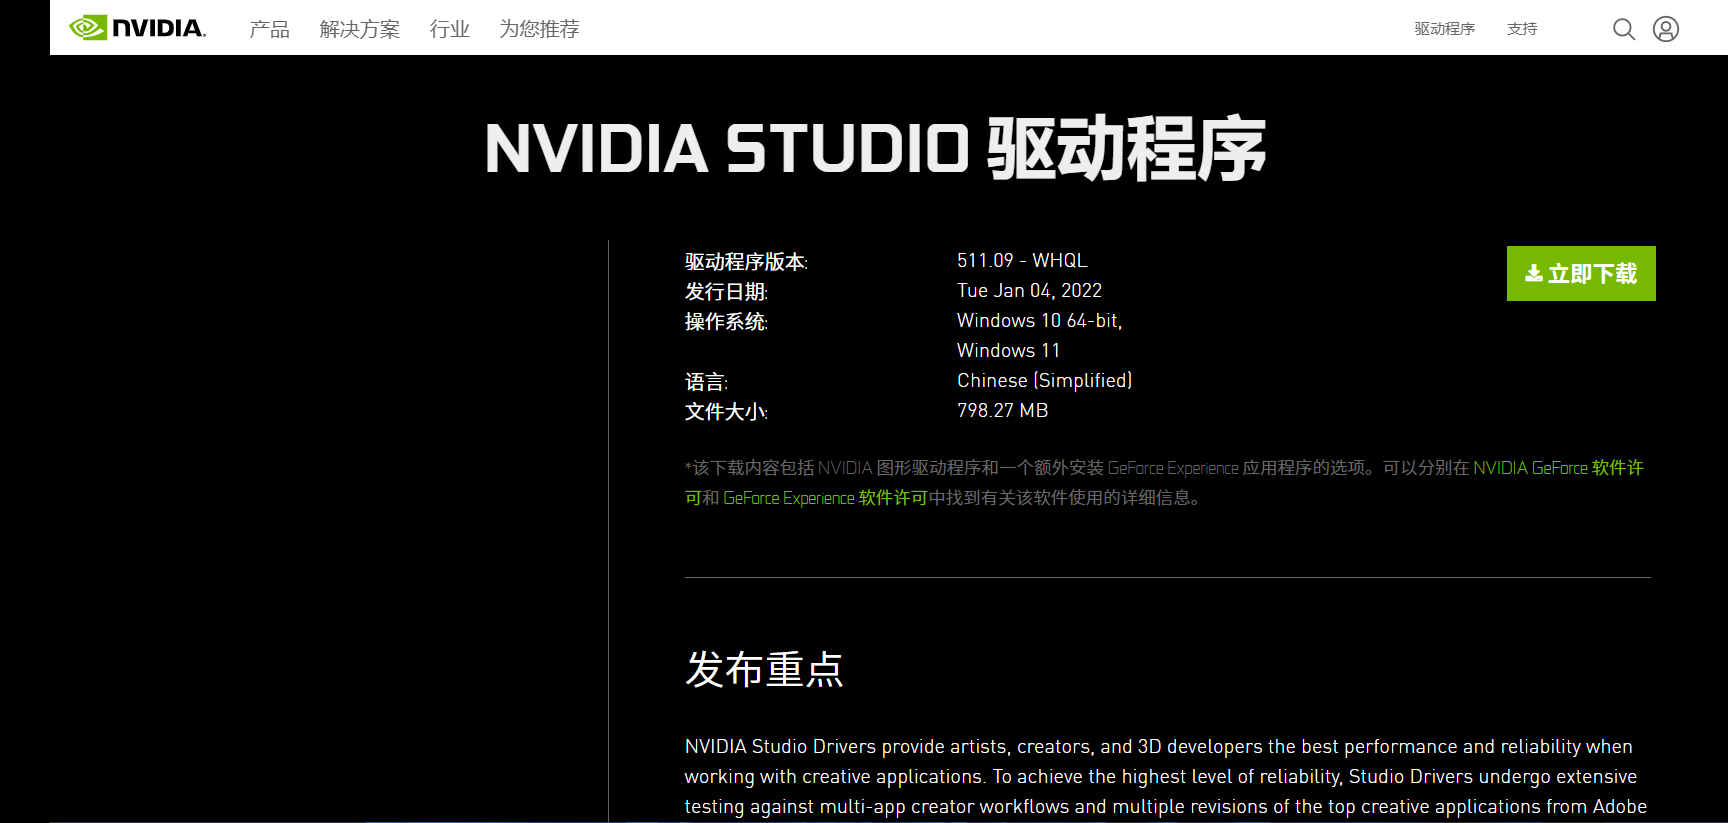Click the Chinese (Simplified) language value
The image size is (1728, 823).
[x=1045, y=381]
